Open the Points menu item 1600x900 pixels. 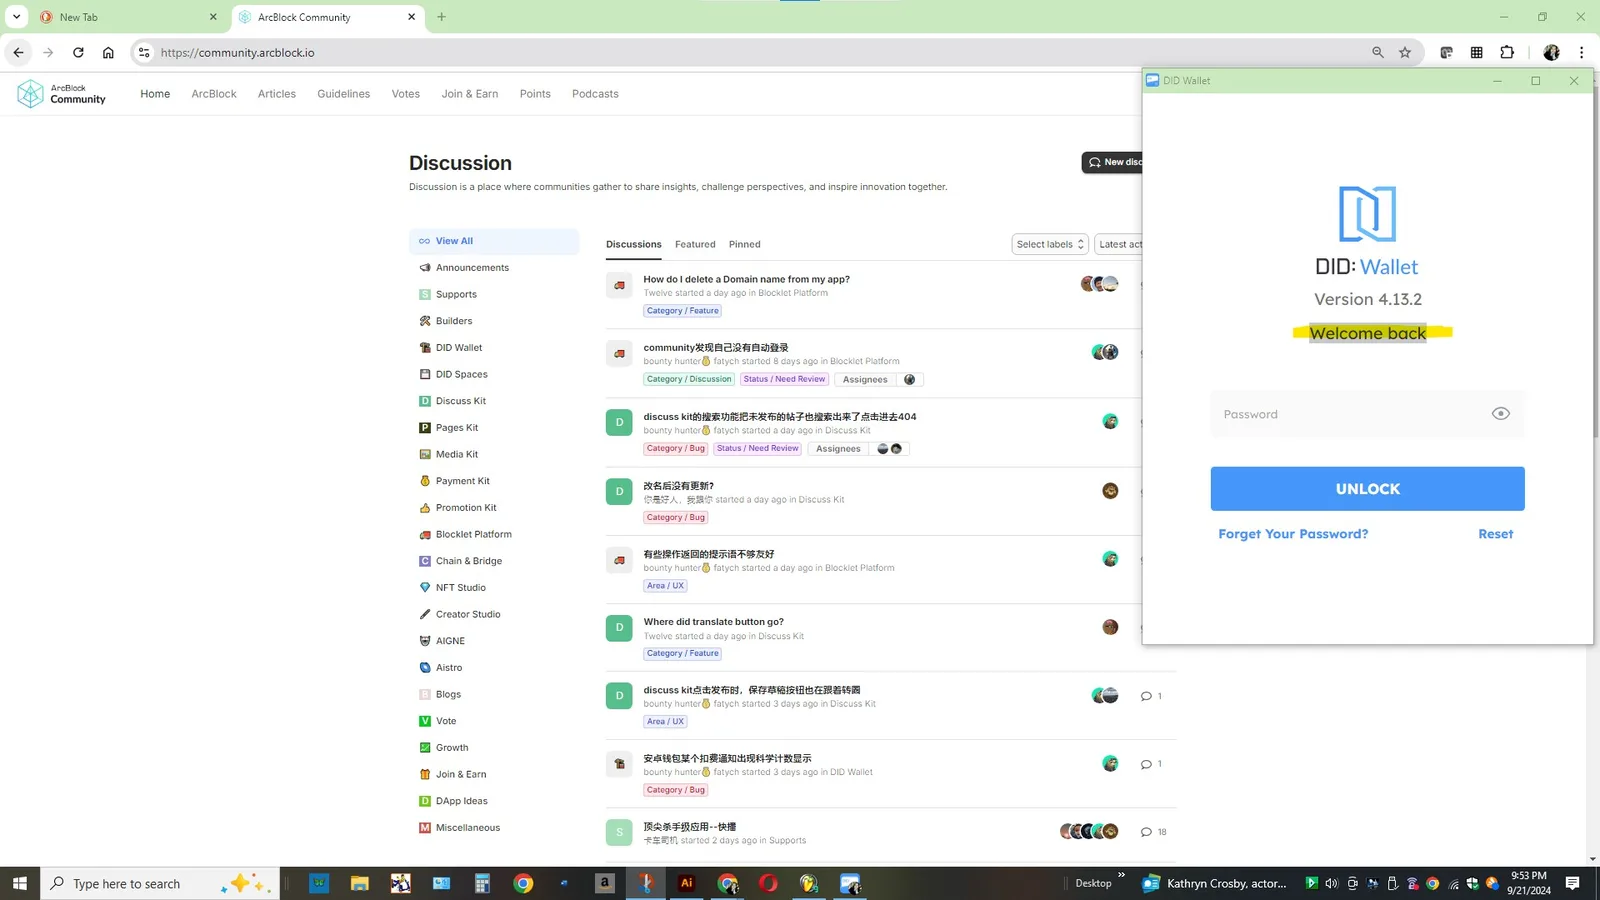pyautogui.click(x=535, y=94)
